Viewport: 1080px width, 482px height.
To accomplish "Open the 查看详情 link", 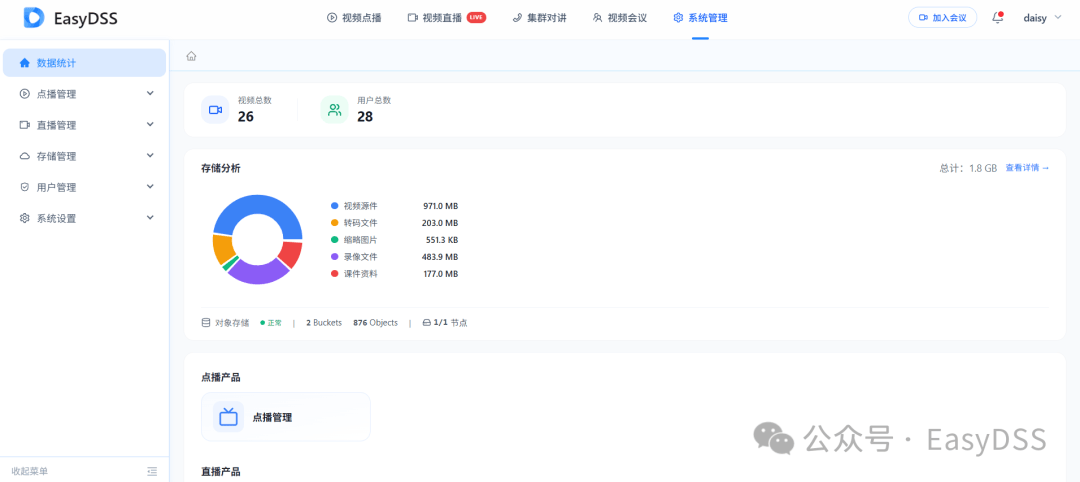I will click(1027, 167).
